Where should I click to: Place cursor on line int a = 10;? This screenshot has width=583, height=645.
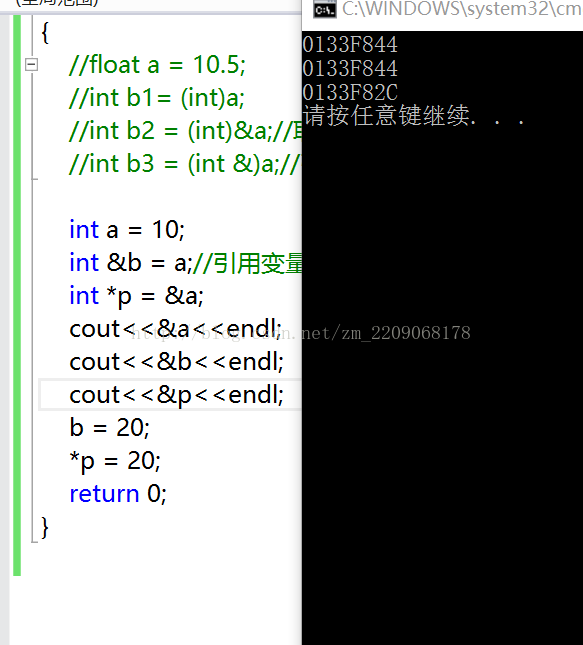pyautogui.click(x=127, y=230)
